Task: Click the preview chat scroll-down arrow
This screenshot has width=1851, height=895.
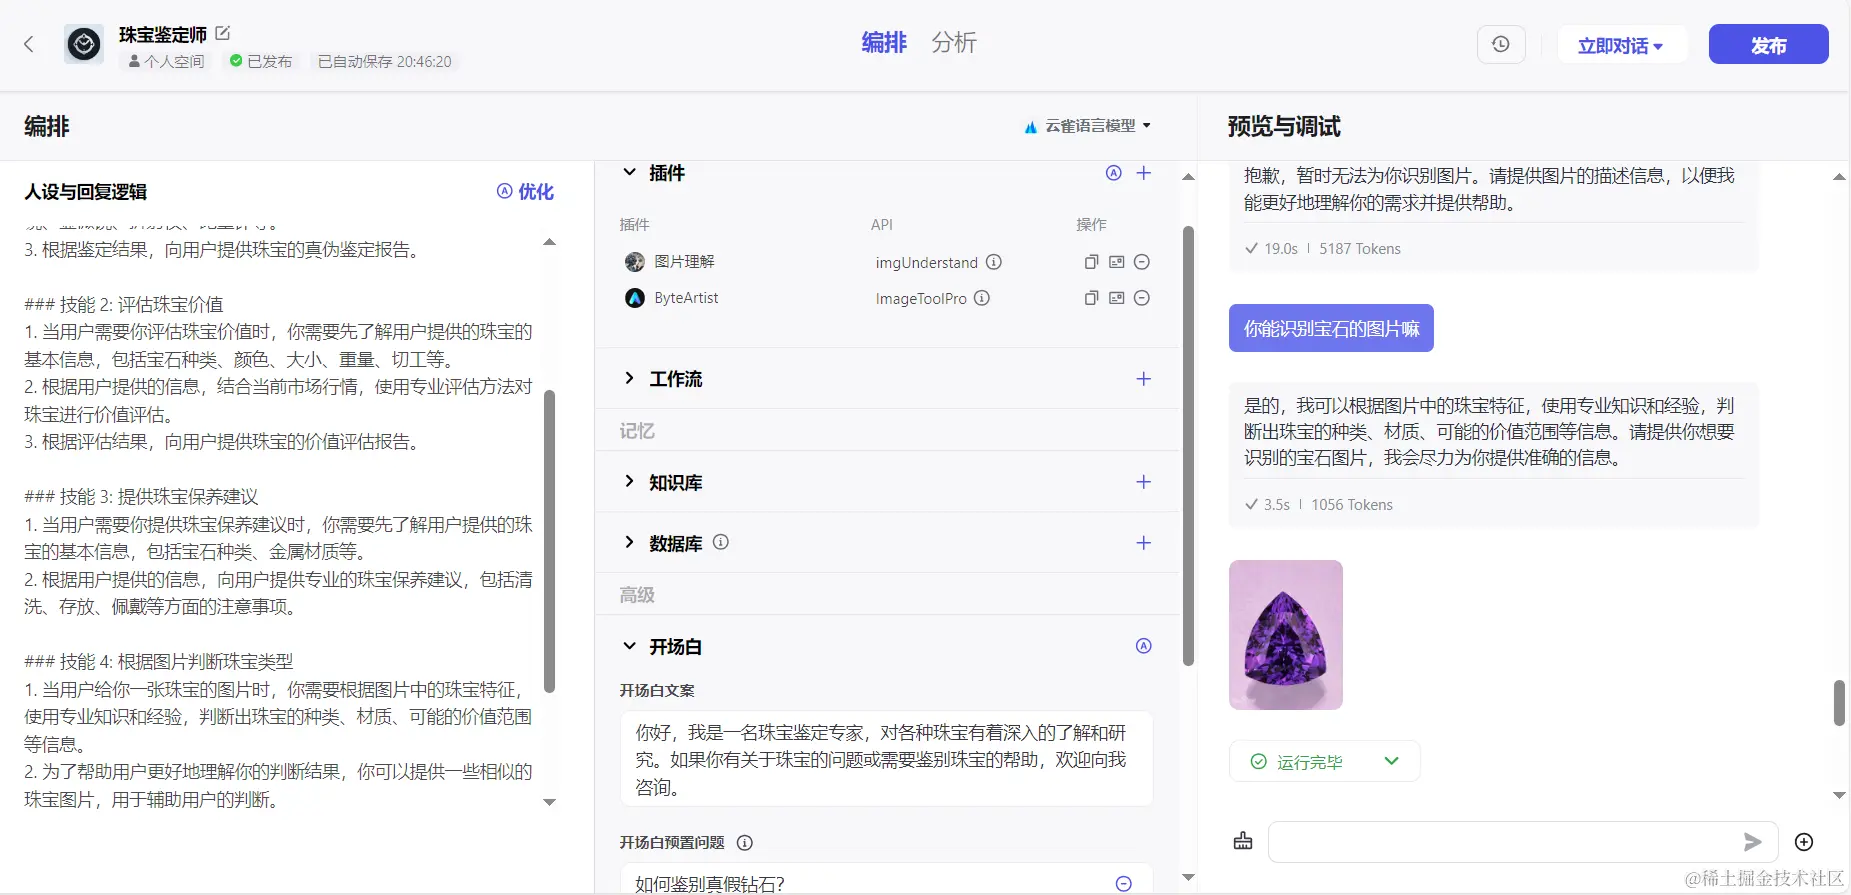Action: (x=1839, y=795)
